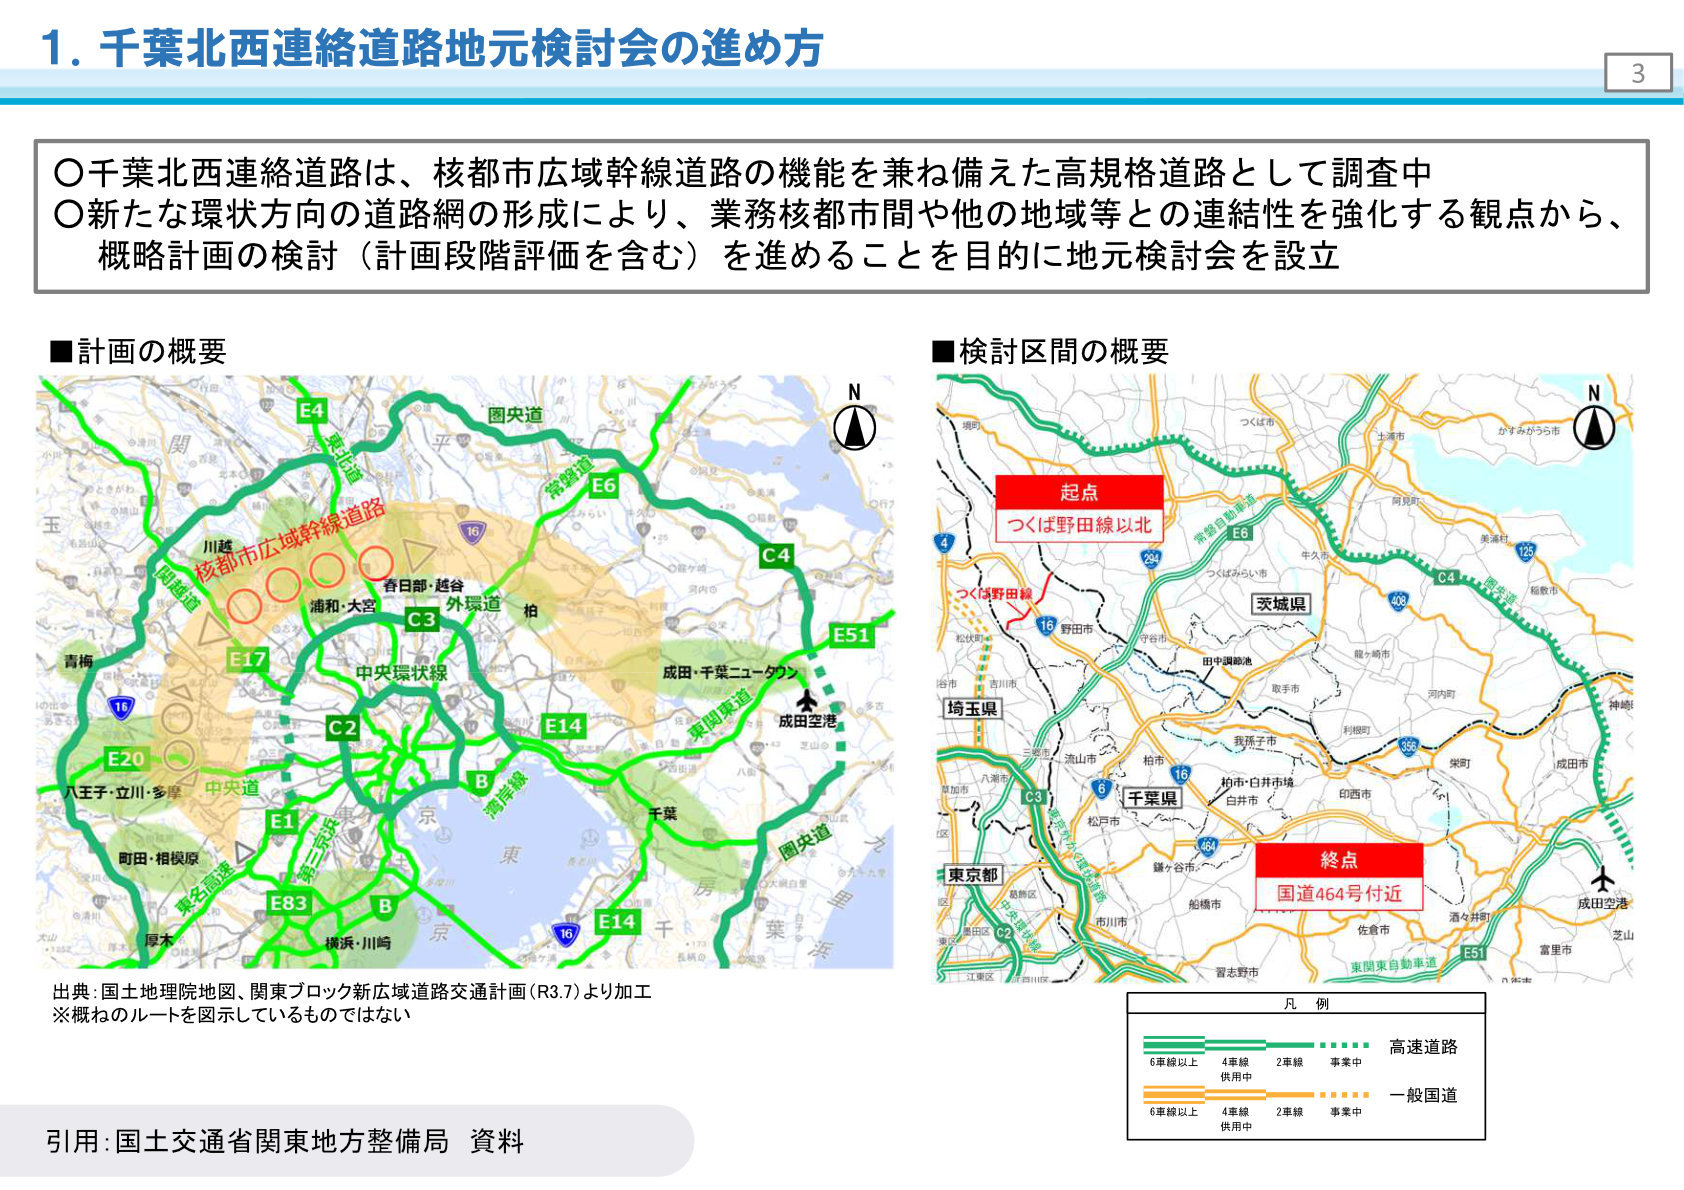Image resolution: width=1684 pixels, height=1190 pixels.
Task: Click the page number 3 box
Action: coord(1638,73)
